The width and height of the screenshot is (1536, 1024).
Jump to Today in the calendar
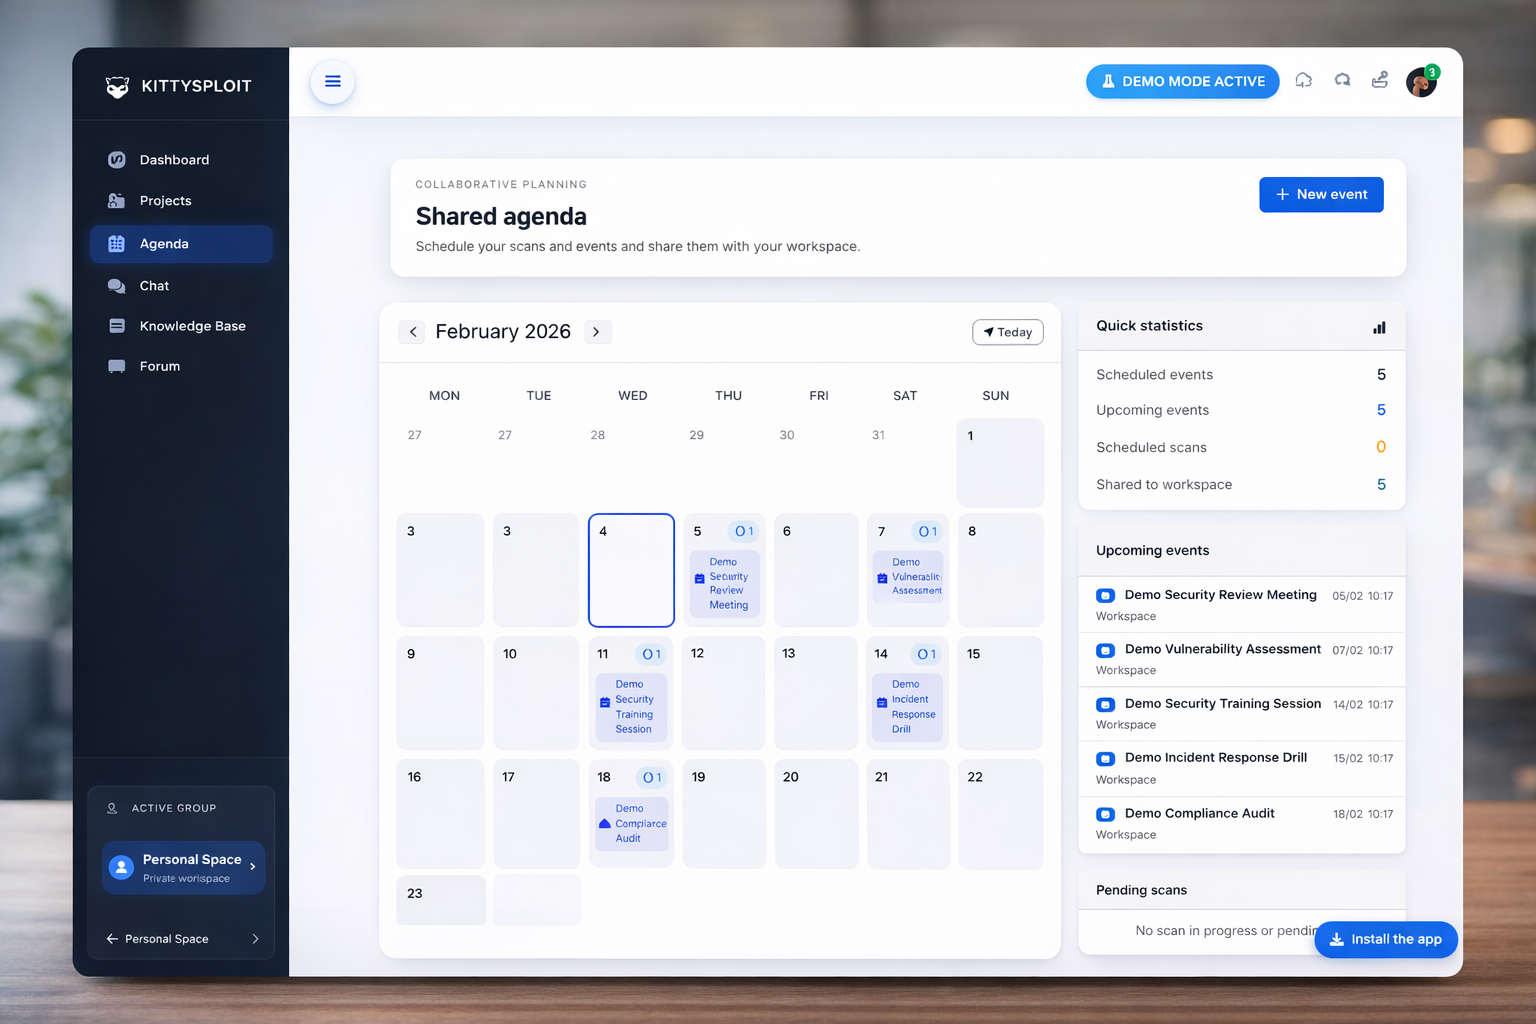click(1007, 331)
